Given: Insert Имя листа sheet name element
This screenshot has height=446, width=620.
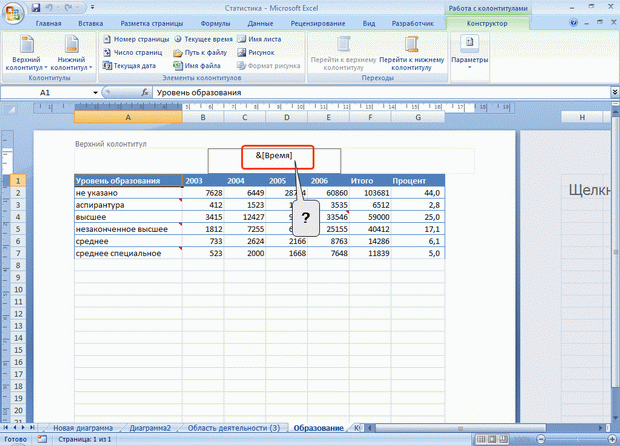Looking at the screenshot, I should click(259, 39).
